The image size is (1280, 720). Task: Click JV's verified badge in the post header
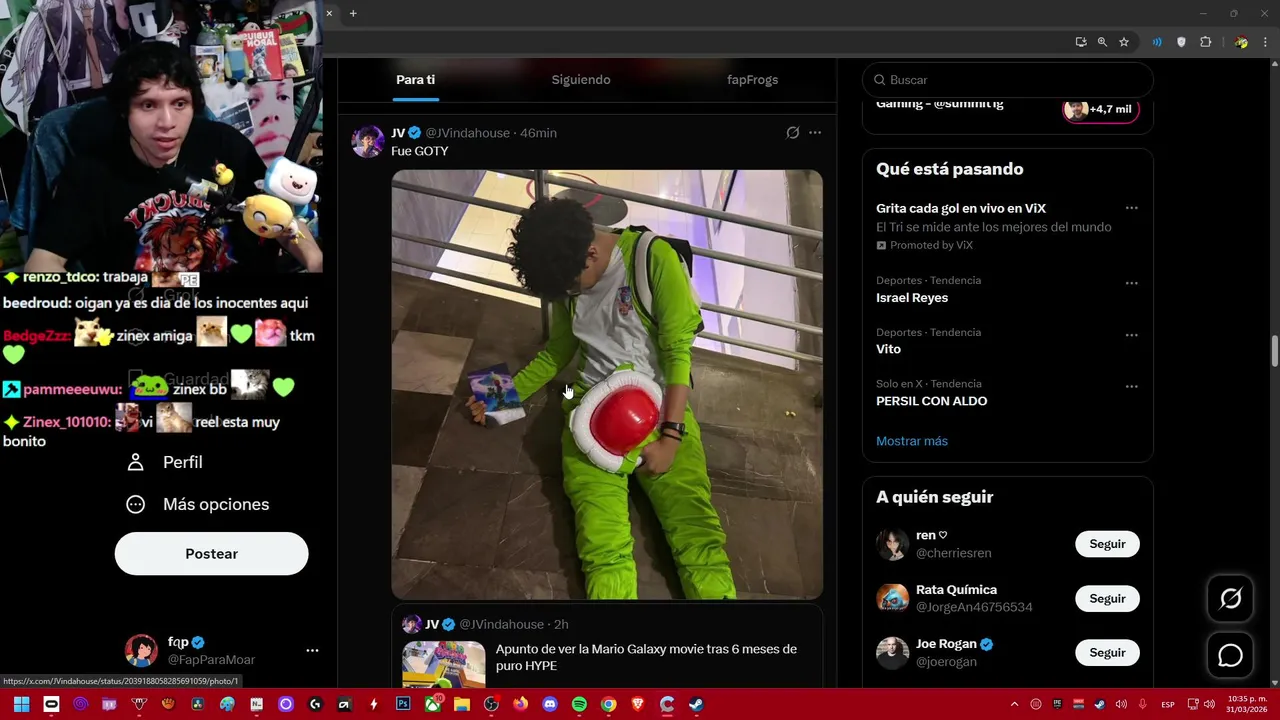(x=415, y=133)
